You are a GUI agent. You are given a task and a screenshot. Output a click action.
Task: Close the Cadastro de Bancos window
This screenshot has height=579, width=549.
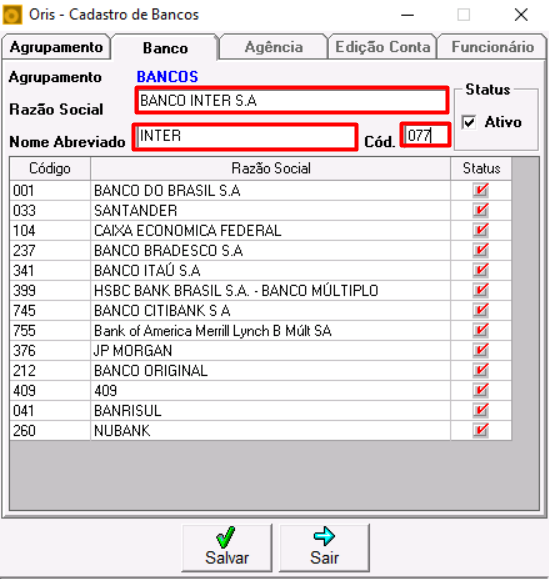521,15
